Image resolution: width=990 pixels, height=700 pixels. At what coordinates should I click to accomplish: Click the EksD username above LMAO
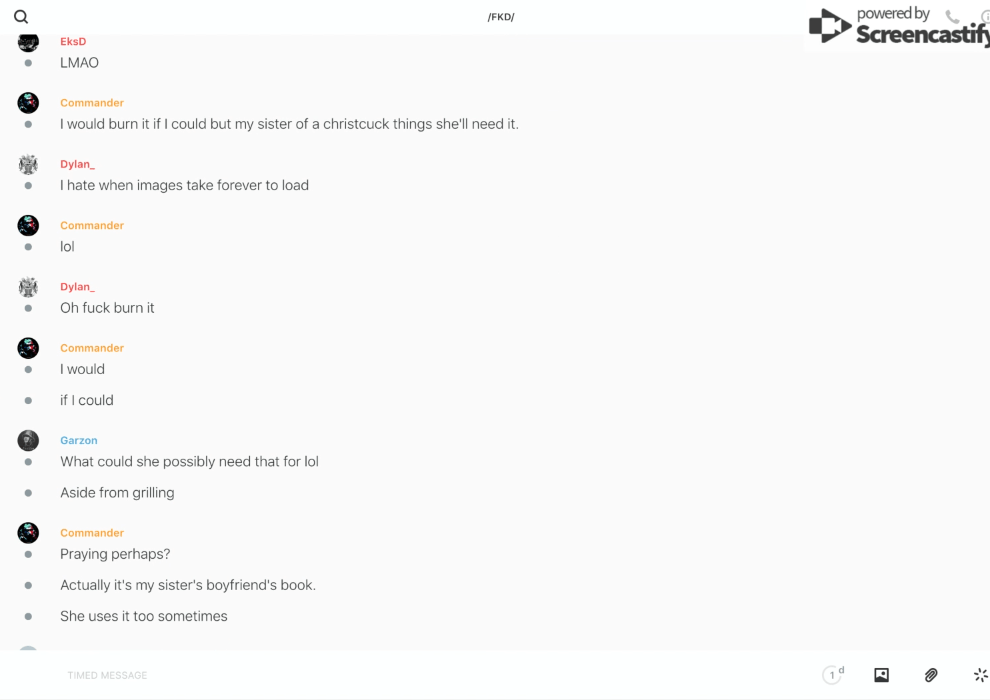73,42
